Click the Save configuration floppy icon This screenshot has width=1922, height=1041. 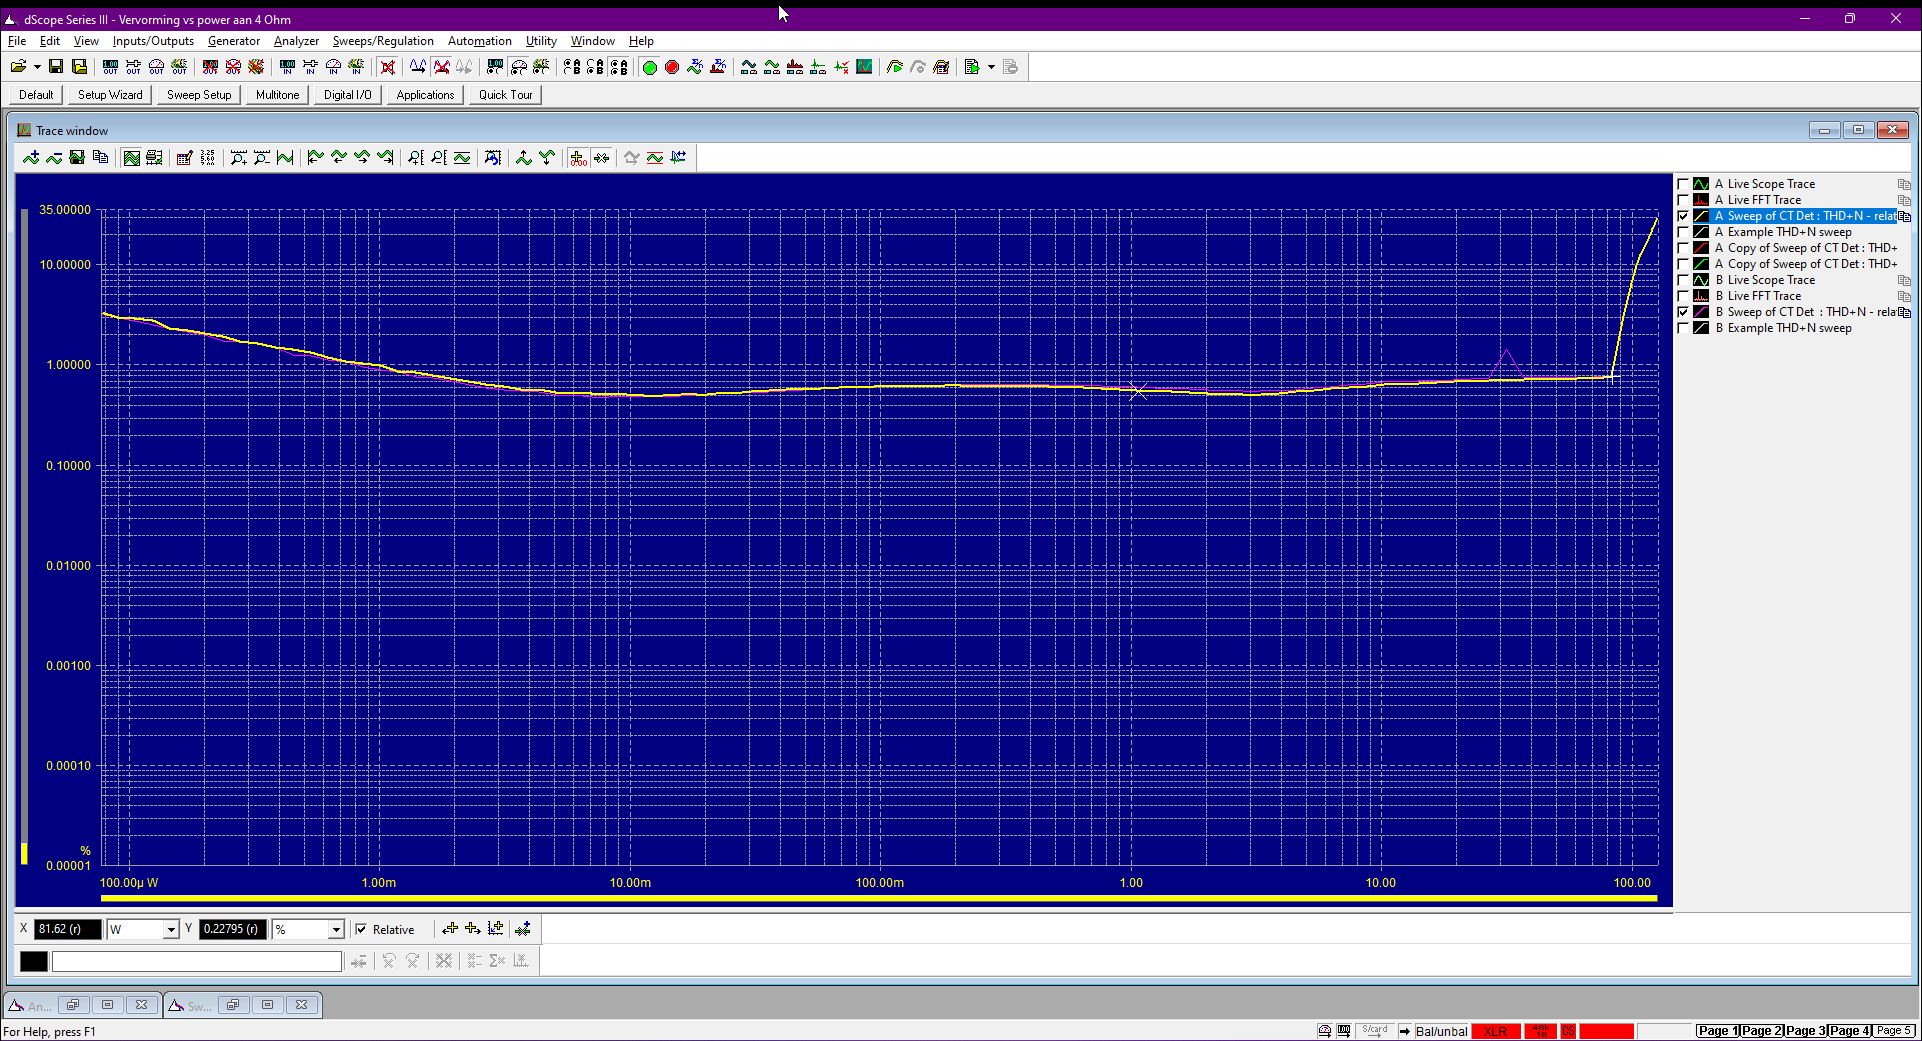pos(56,67)
